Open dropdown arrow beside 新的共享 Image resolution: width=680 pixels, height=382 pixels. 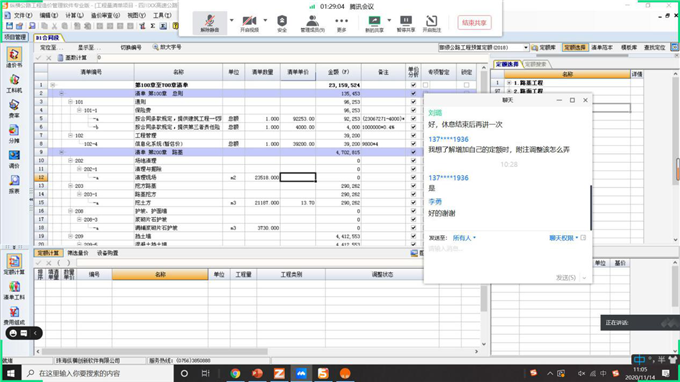[x=389, y=20]
